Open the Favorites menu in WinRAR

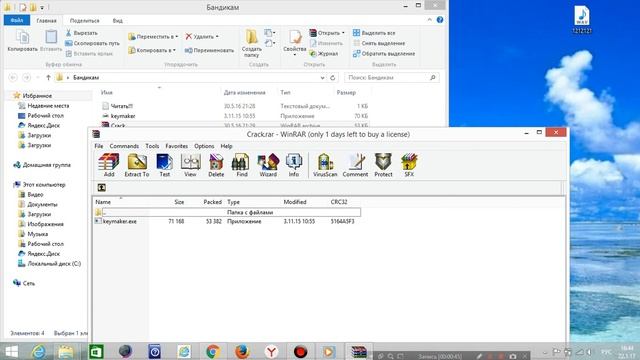point(176,146)
